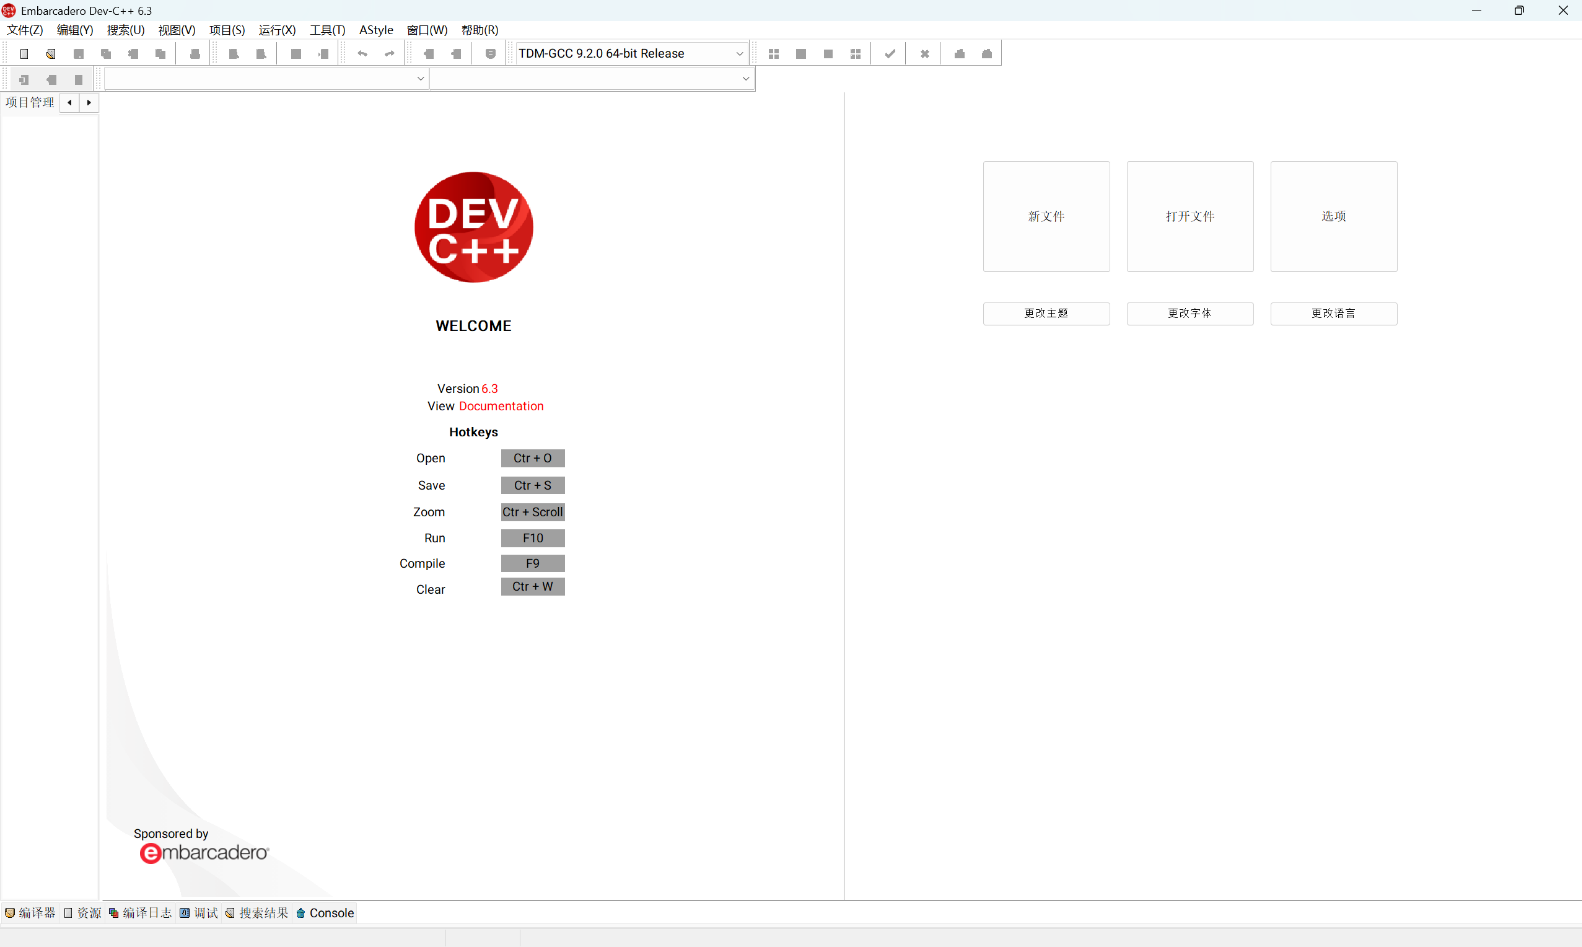Click the Debug toolbar icon
This screenshot has width=1582, height=947.
point(960,54)
